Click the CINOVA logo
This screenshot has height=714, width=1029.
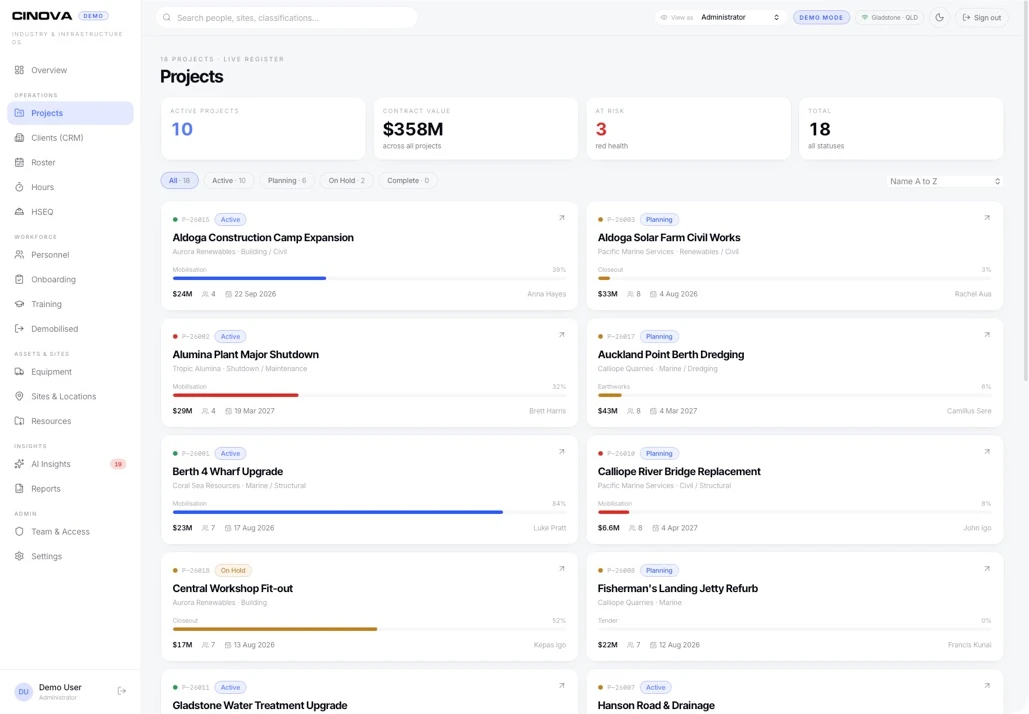[x=42, y=16]
